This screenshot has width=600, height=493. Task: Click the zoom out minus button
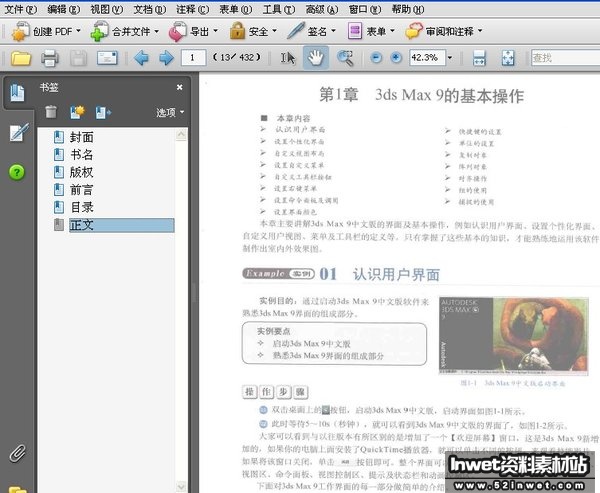(x=376, y=58)
